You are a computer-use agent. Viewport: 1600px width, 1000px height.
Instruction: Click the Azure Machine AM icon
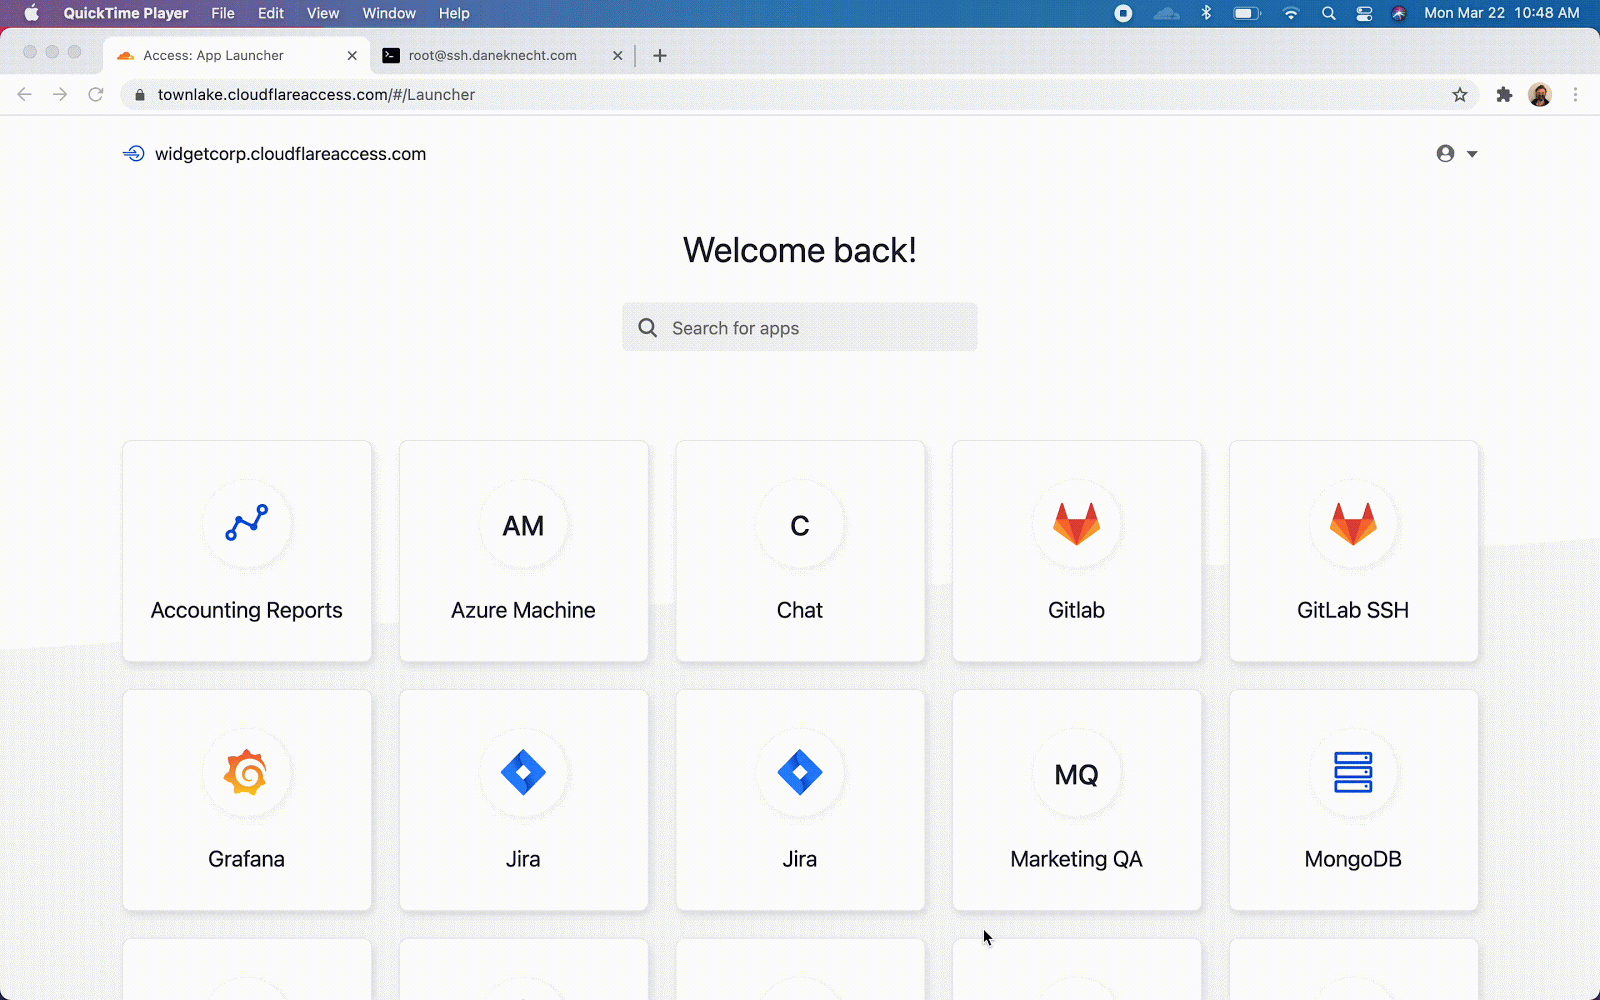(x=523, y=526)
